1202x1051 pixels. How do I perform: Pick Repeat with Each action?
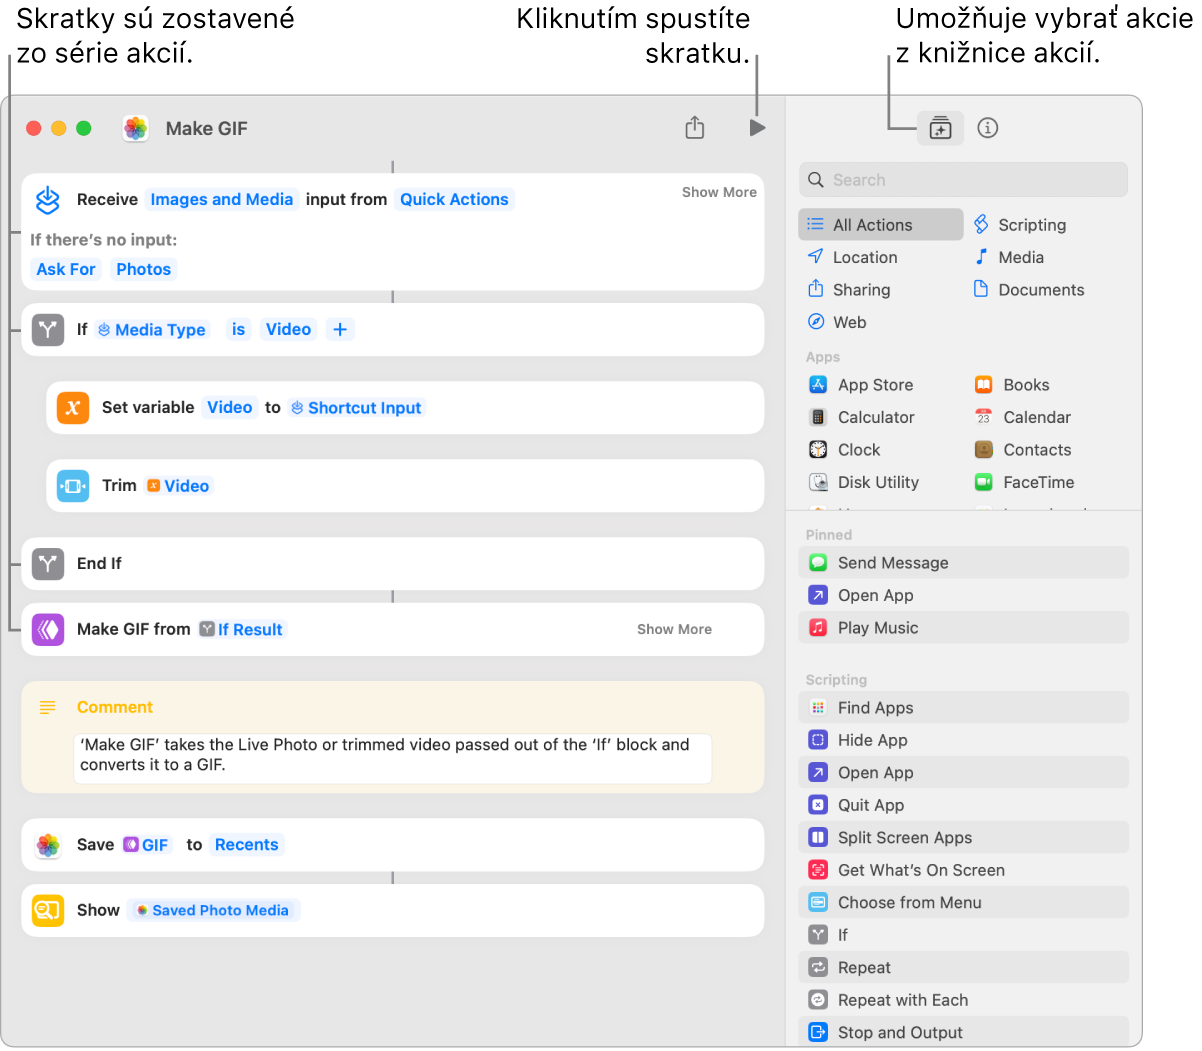click(964, 1000)
